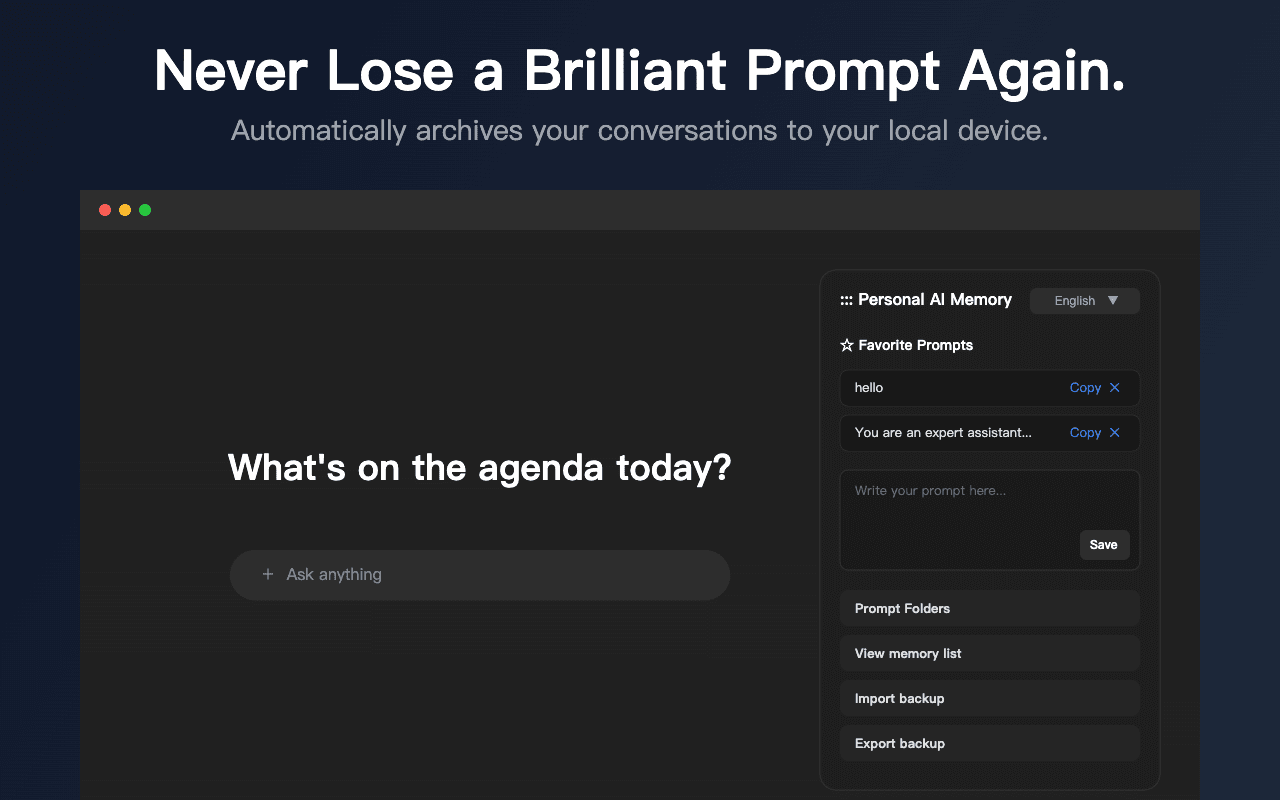Open View memory list
The image size is (1280, 800).
989,653
